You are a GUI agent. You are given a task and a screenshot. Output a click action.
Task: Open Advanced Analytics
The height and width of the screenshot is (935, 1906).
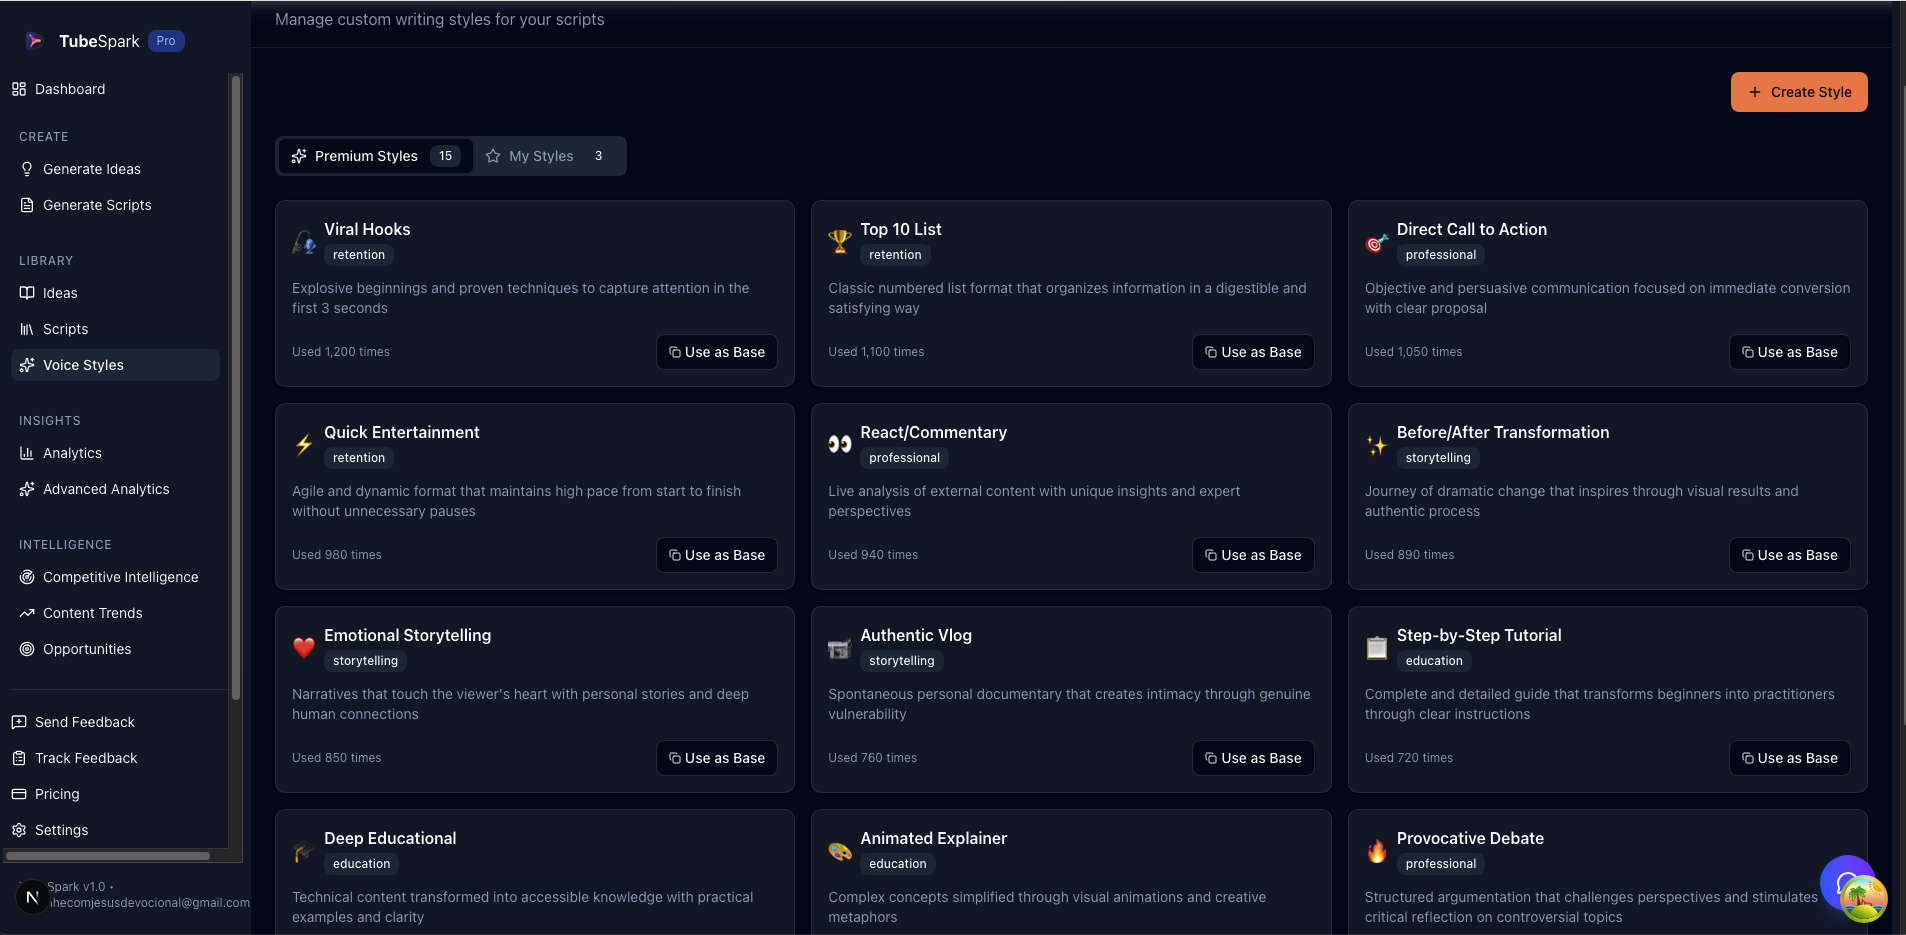pos(105,489)
